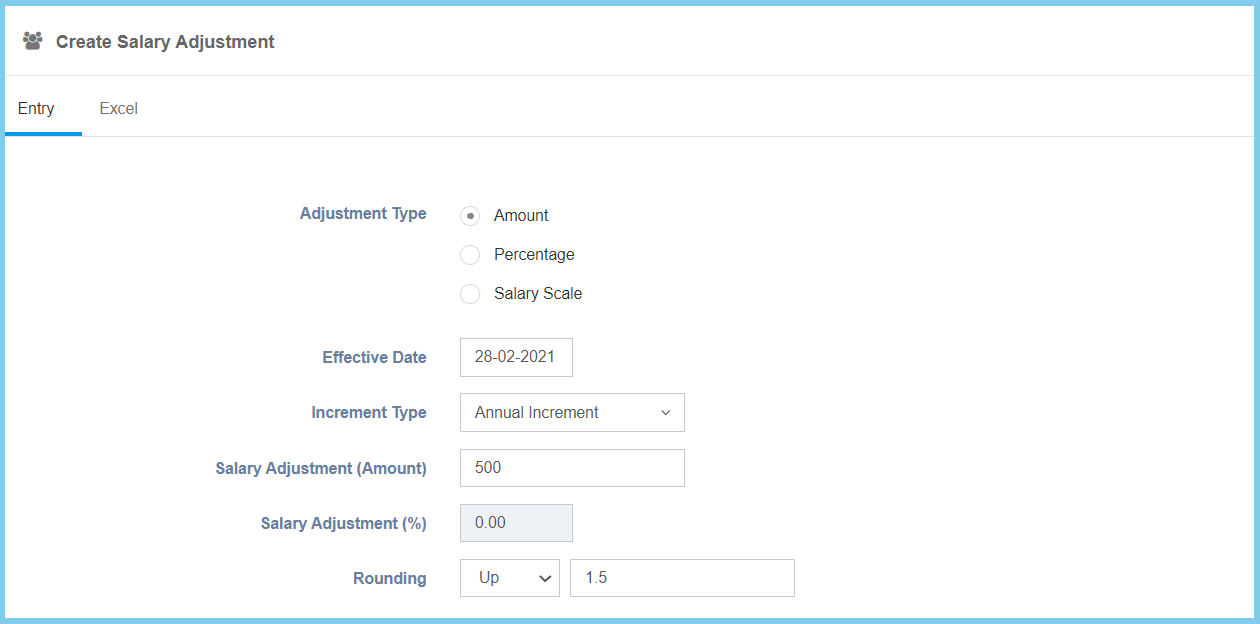Pick the Salary Scale radio option
This screenshot has height=624, width=1260.
(x=470, y=294)
